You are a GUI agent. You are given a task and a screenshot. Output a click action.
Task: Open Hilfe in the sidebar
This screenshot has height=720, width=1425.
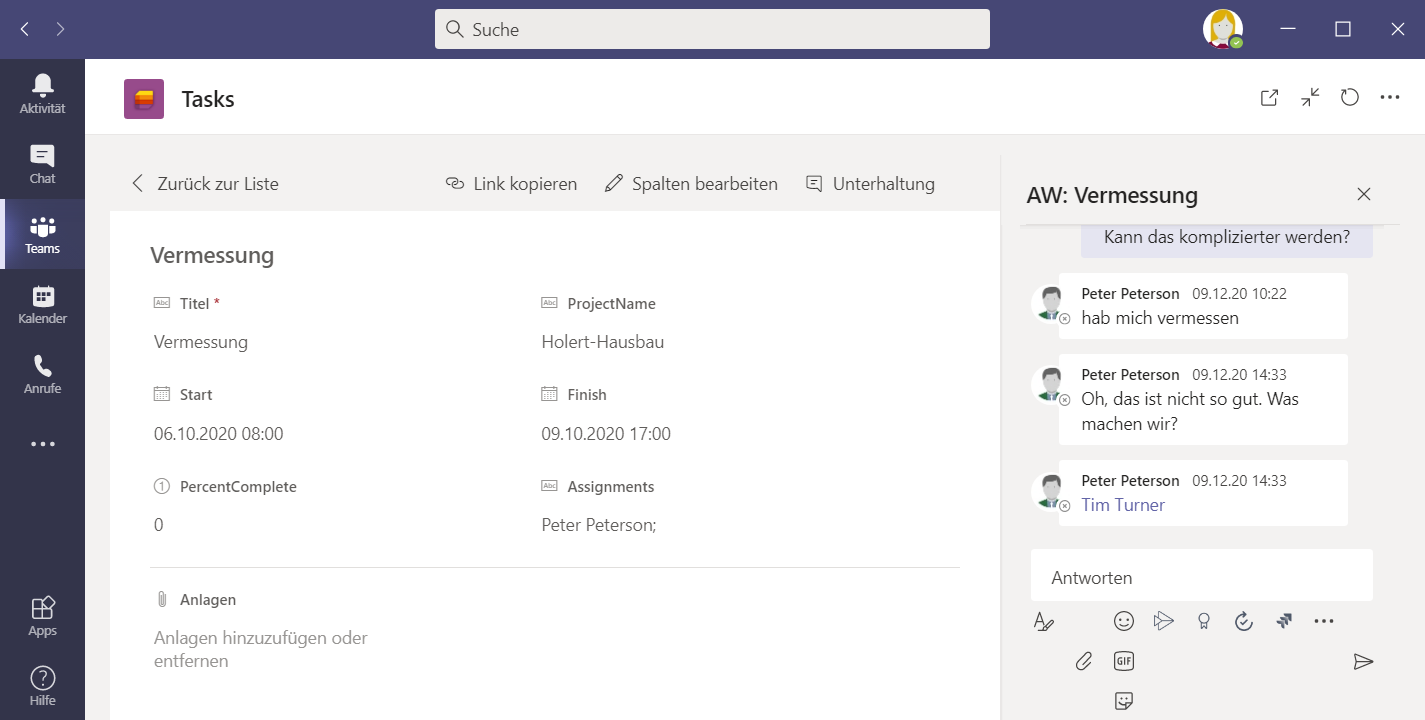click(42, 686)
